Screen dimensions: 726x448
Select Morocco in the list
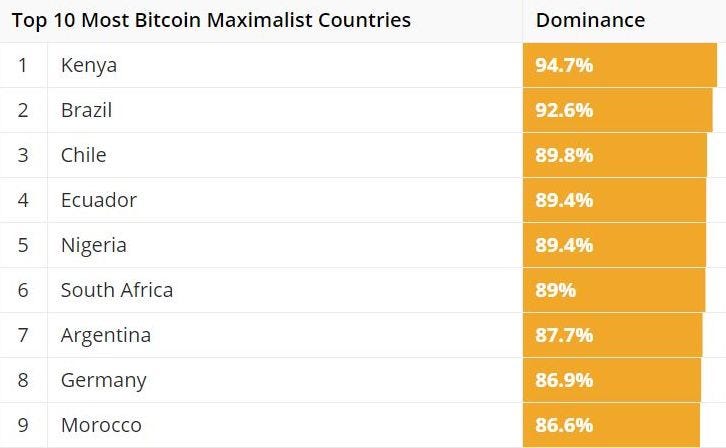(x=101, y=425)
